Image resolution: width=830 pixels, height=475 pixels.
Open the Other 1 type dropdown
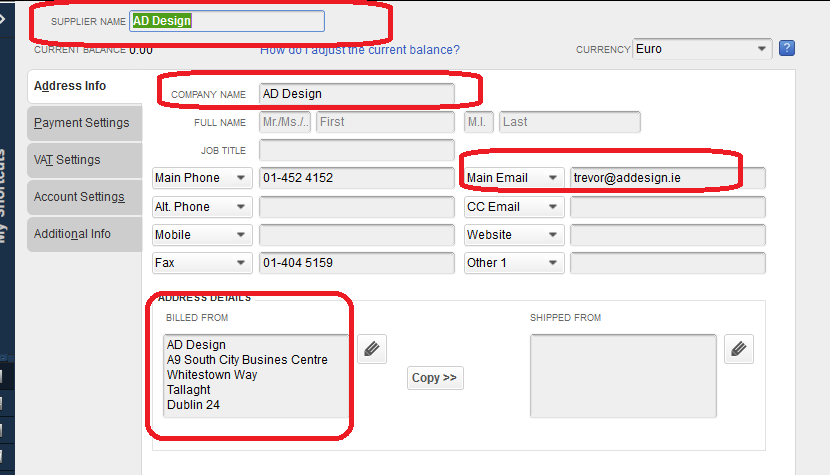[513, 263]
